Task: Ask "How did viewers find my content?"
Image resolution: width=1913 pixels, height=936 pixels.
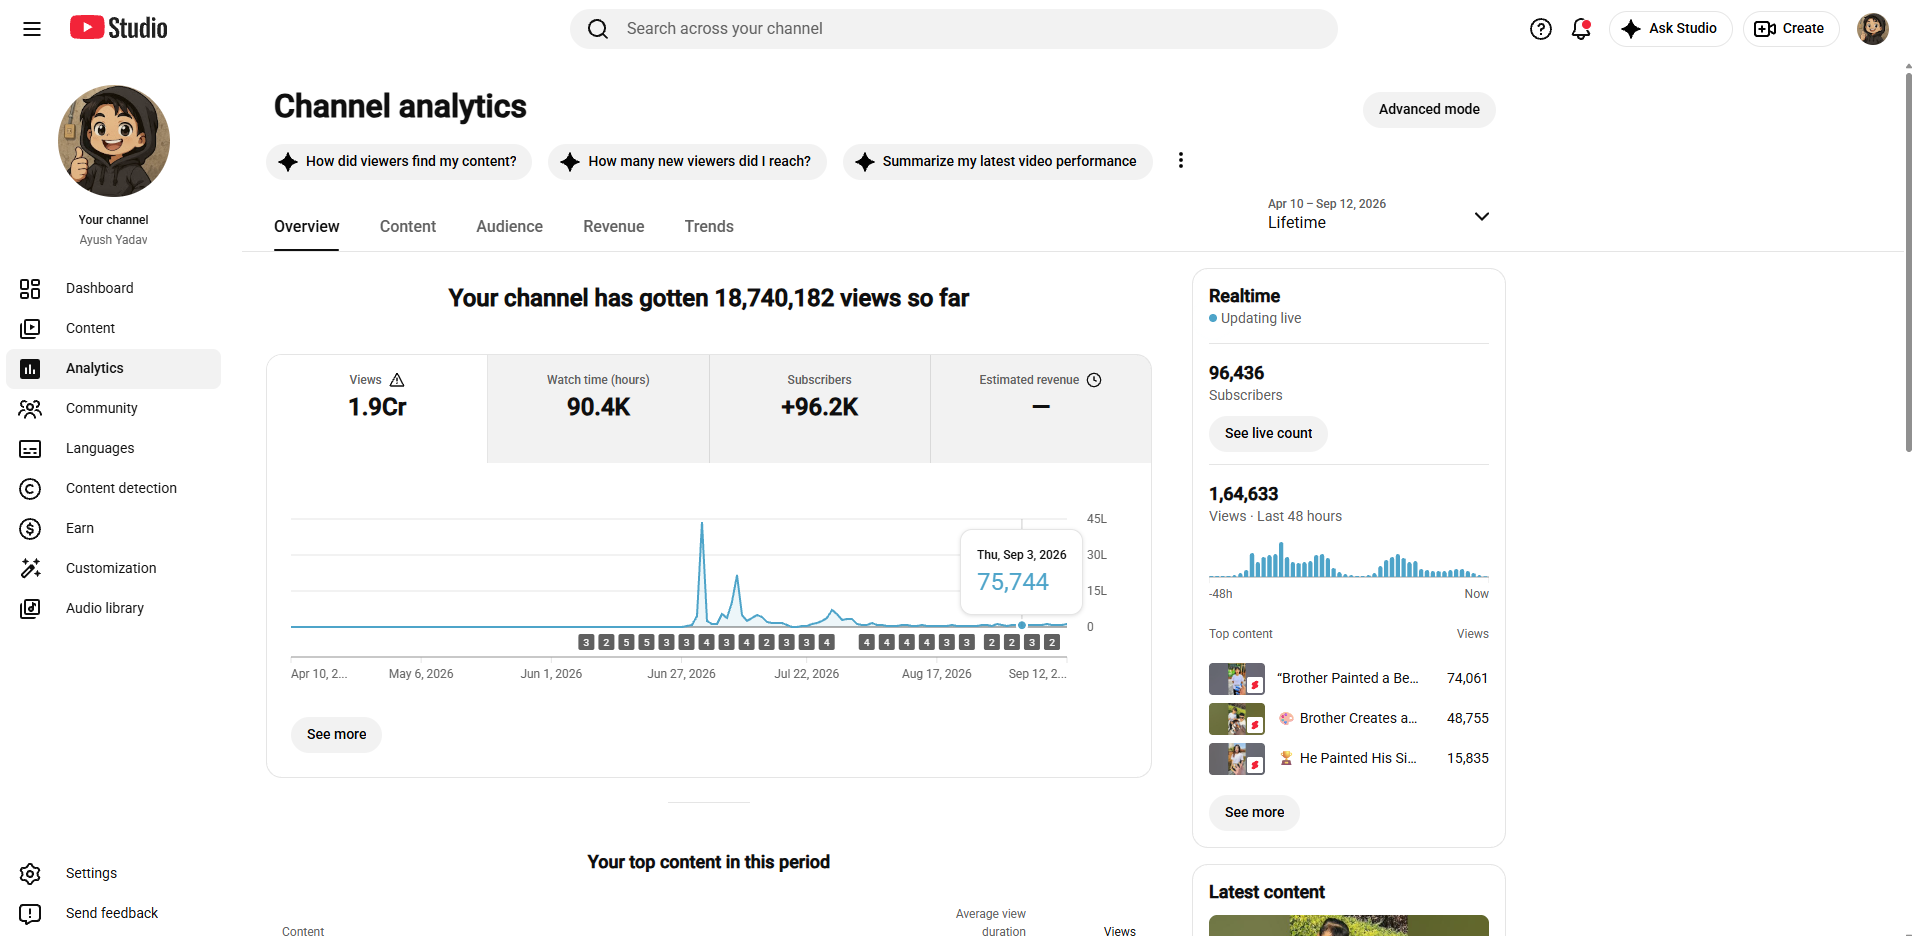Action: pyautogui.click(x=399, y=162)
